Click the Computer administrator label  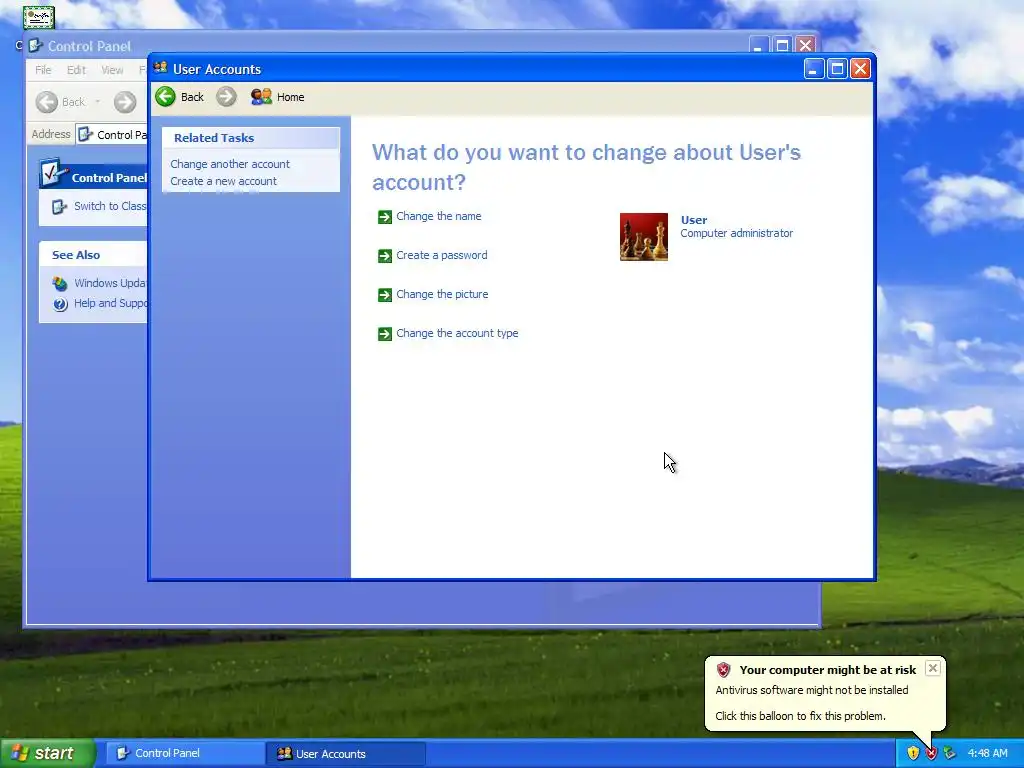737,233
